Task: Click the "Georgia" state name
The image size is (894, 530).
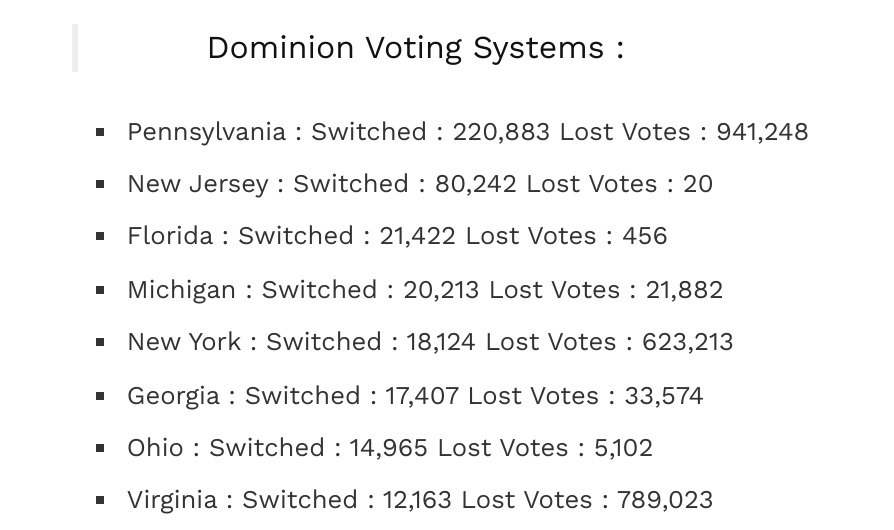Action: [x=173, y=396]
